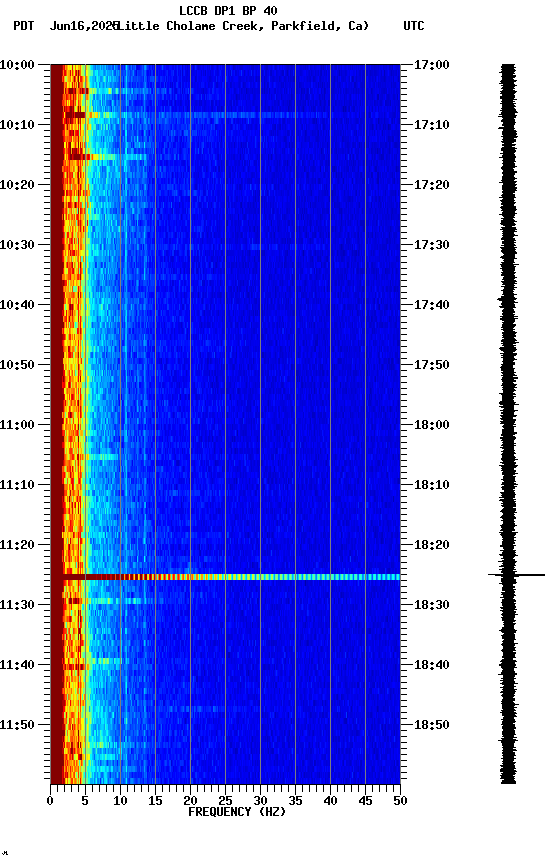Image resolution: width=552 pixels, height=864 pixels.
Task: Click the "11:30" PDT time label
Action: click(17, 605)
